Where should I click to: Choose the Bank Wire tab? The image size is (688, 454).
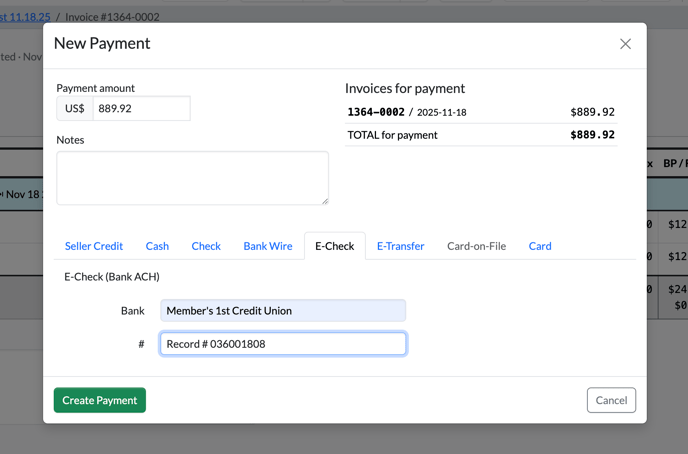click(x=268, y=246)
